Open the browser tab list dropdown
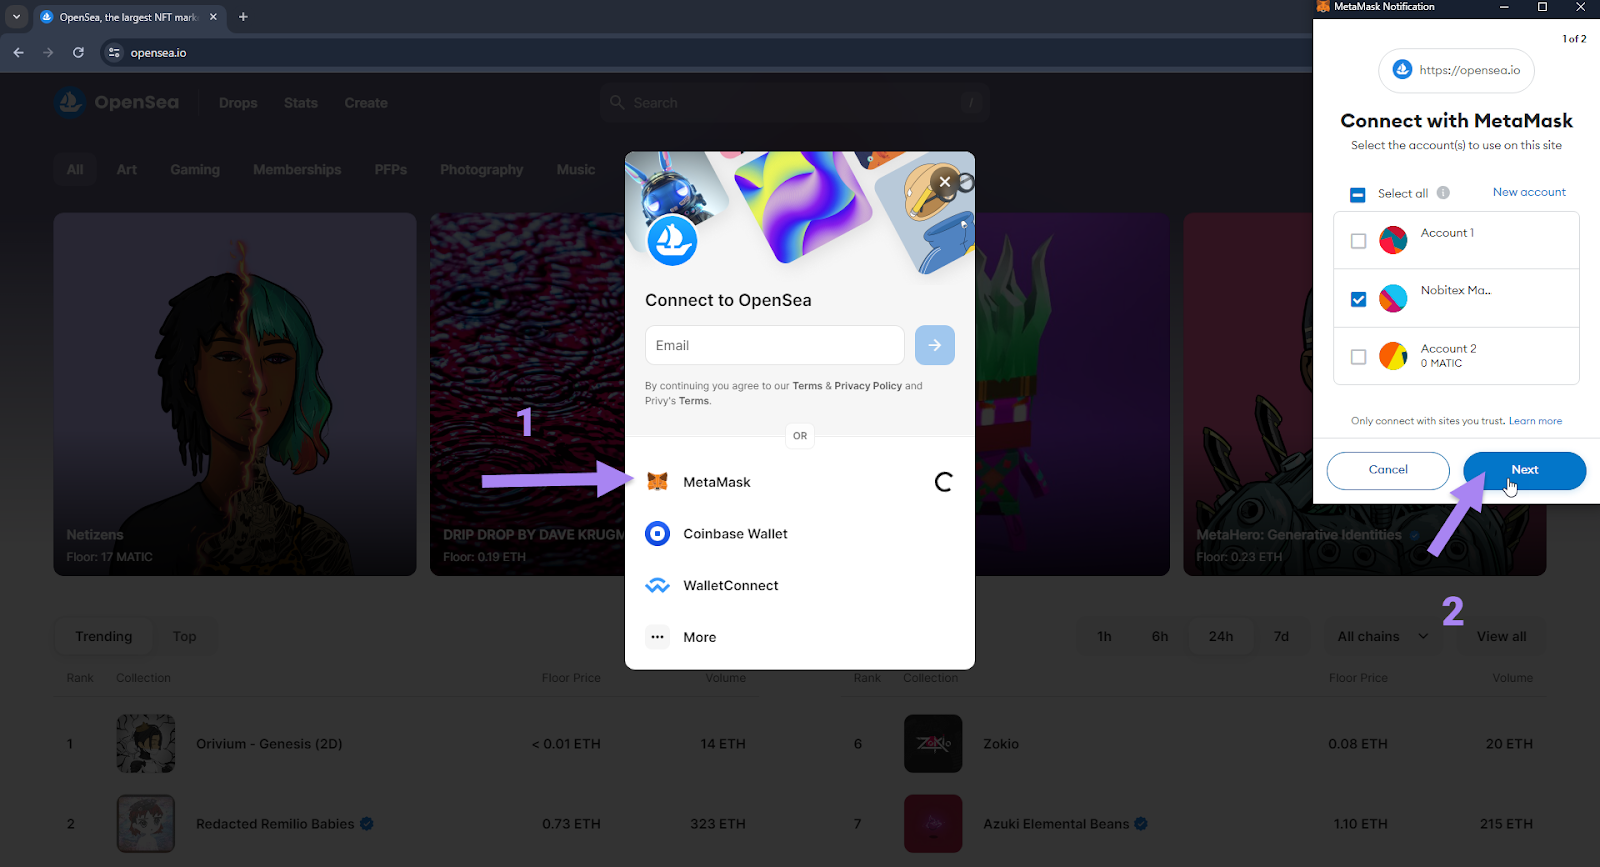1600x867 pixels. pos(16,17)
